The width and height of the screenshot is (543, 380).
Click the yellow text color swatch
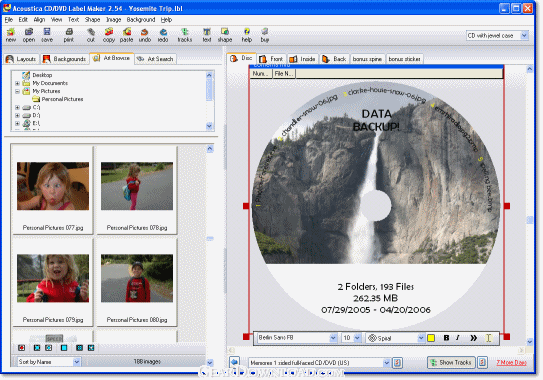pyautogui.click(x=431, y=338)
